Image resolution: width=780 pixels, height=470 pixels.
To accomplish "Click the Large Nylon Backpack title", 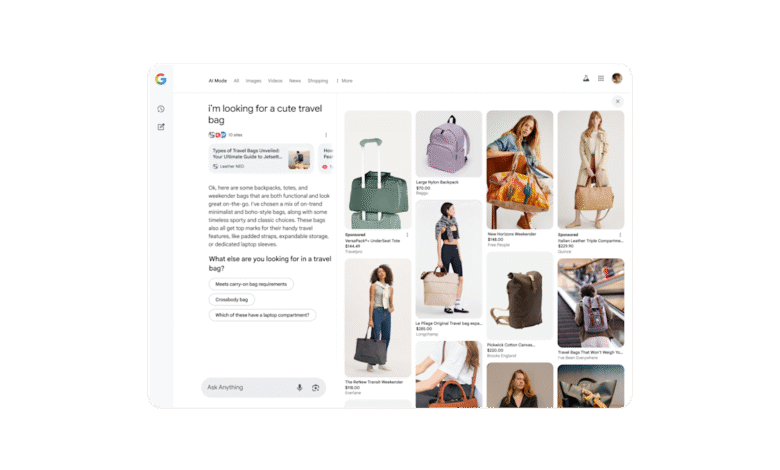I will point(437,182).
